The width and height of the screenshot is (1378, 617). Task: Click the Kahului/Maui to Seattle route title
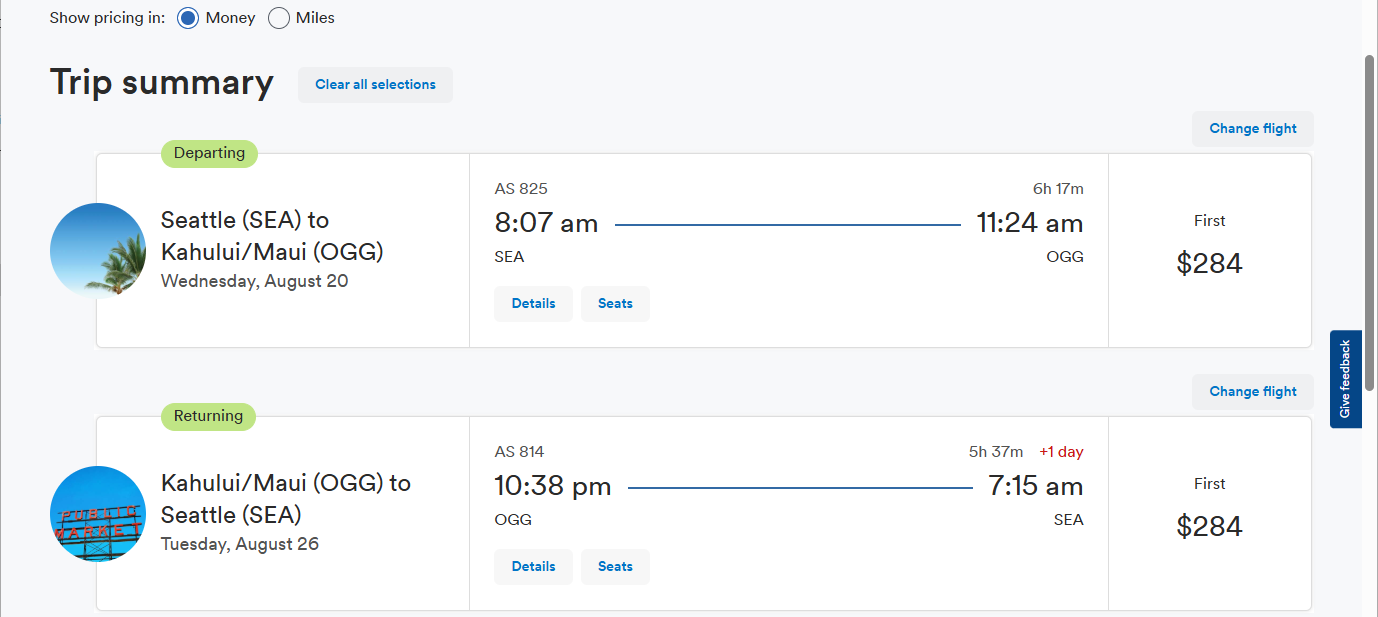tap(285, 499)
